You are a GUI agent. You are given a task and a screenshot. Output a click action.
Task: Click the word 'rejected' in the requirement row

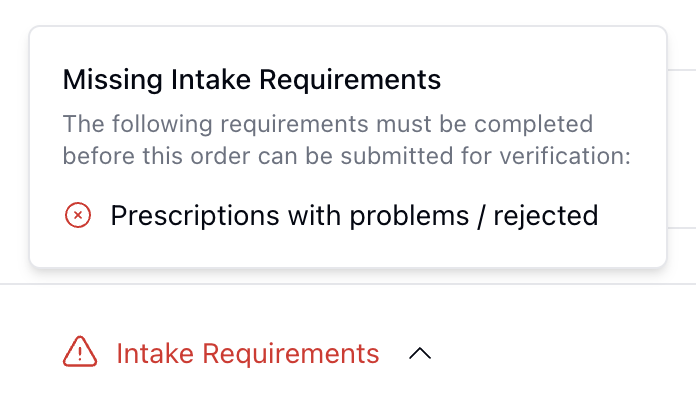(x=548, y=215)
